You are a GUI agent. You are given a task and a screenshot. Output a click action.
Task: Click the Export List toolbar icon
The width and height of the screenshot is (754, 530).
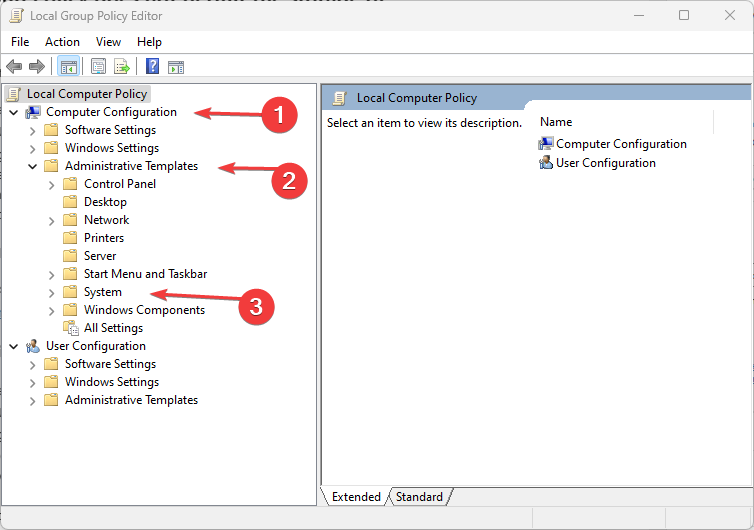pyautogui.click(x=122, y=66)
